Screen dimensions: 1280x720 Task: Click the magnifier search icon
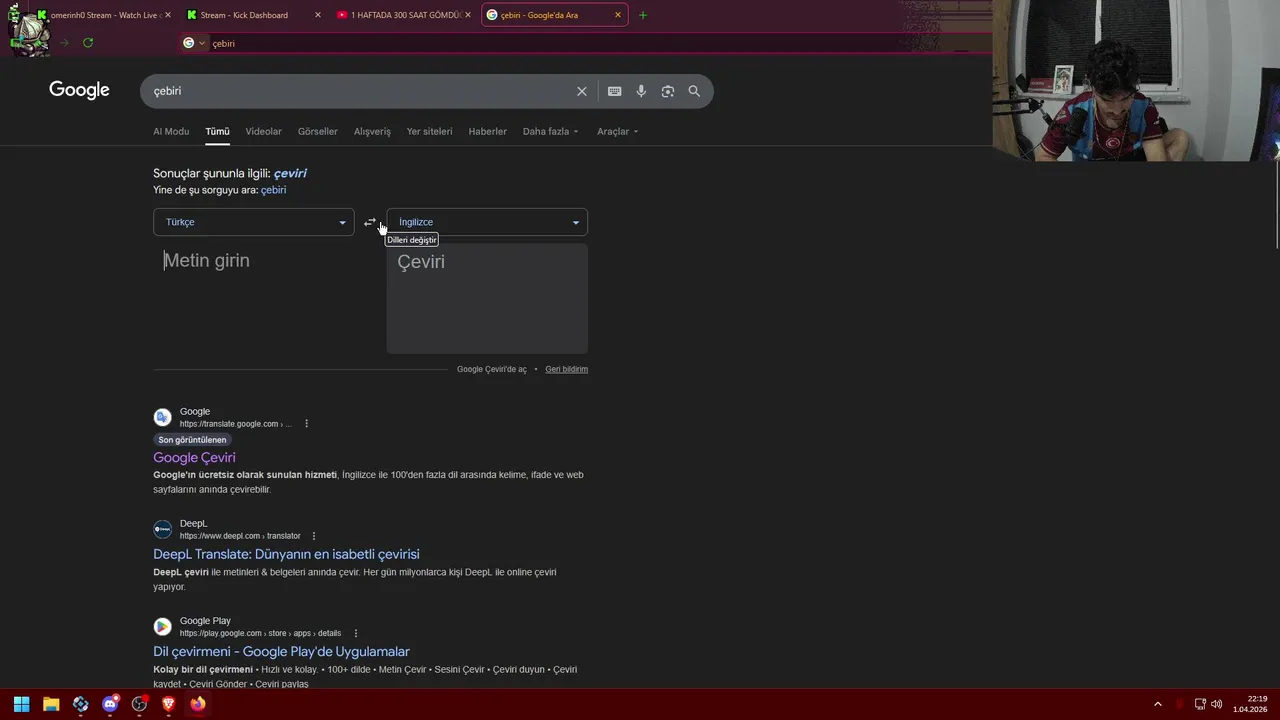694,91
